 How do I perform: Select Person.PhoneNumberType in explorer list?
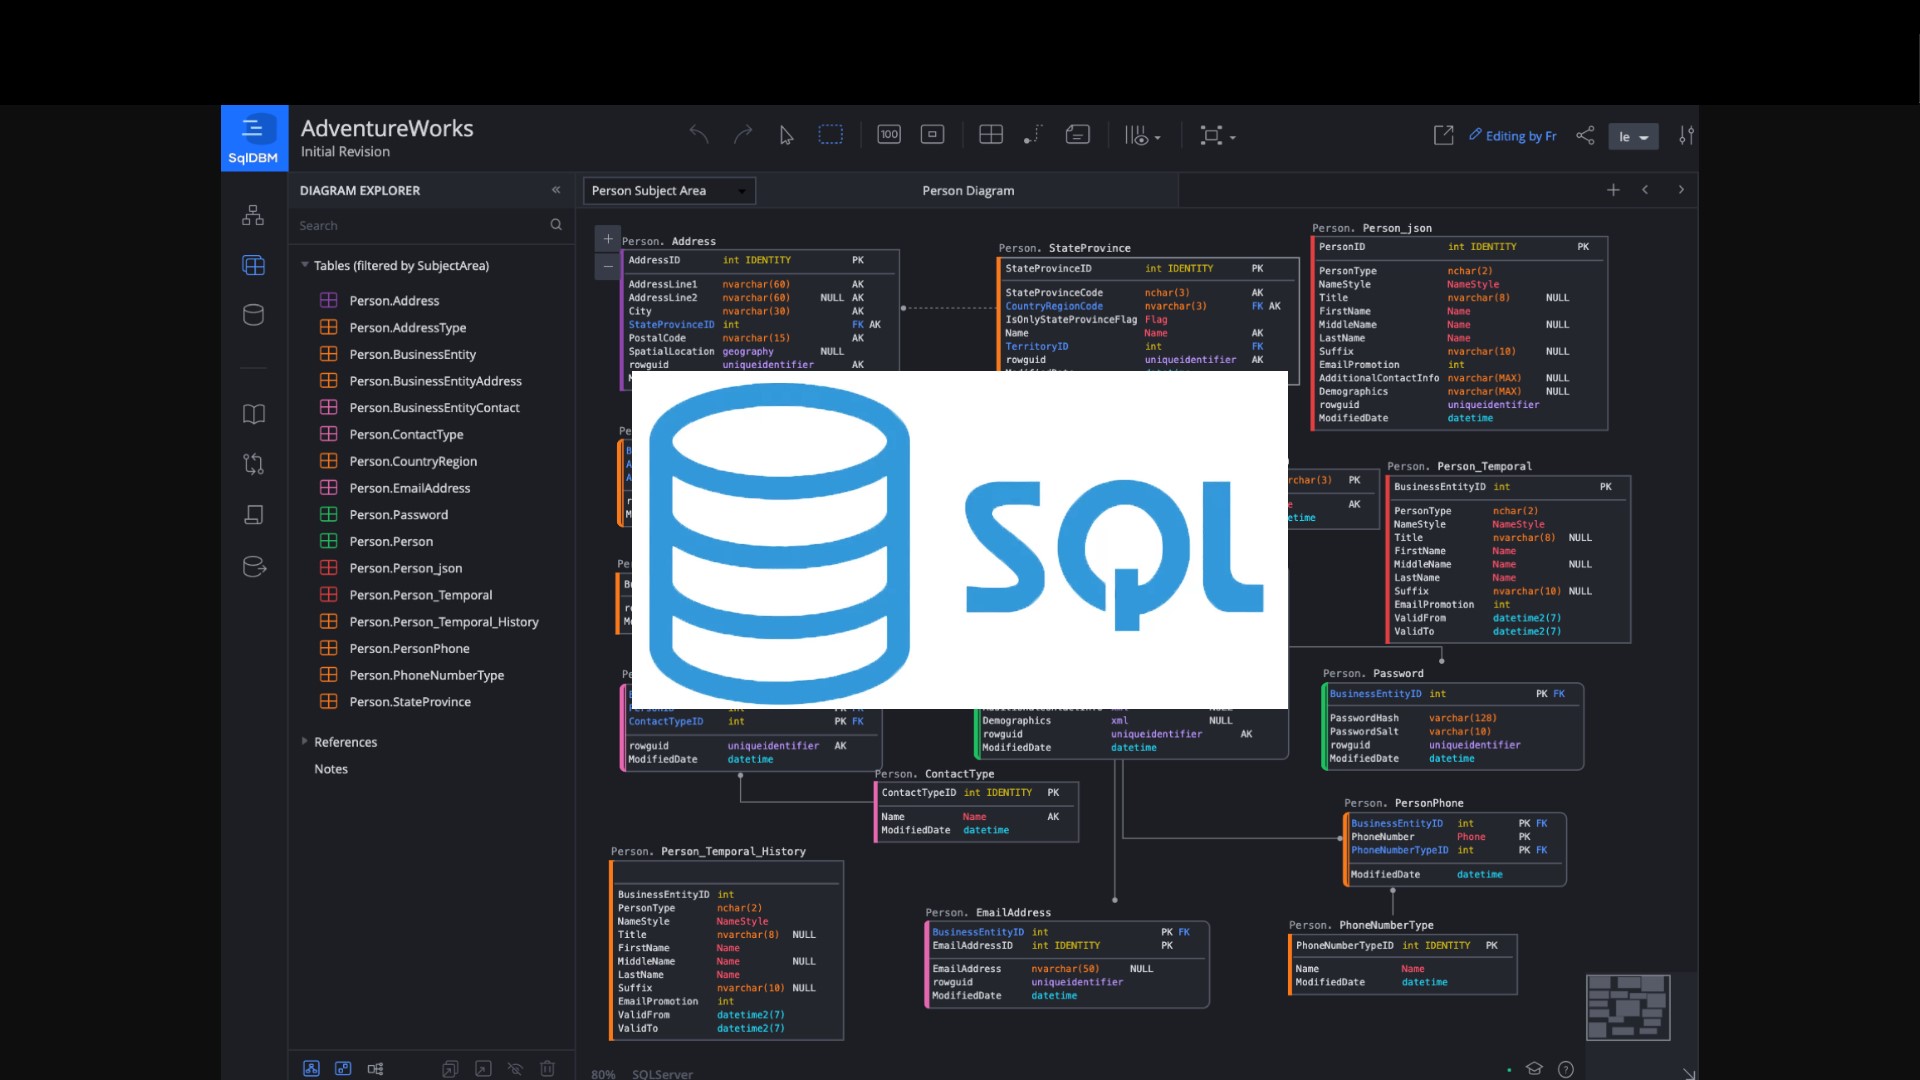(426, 675)
